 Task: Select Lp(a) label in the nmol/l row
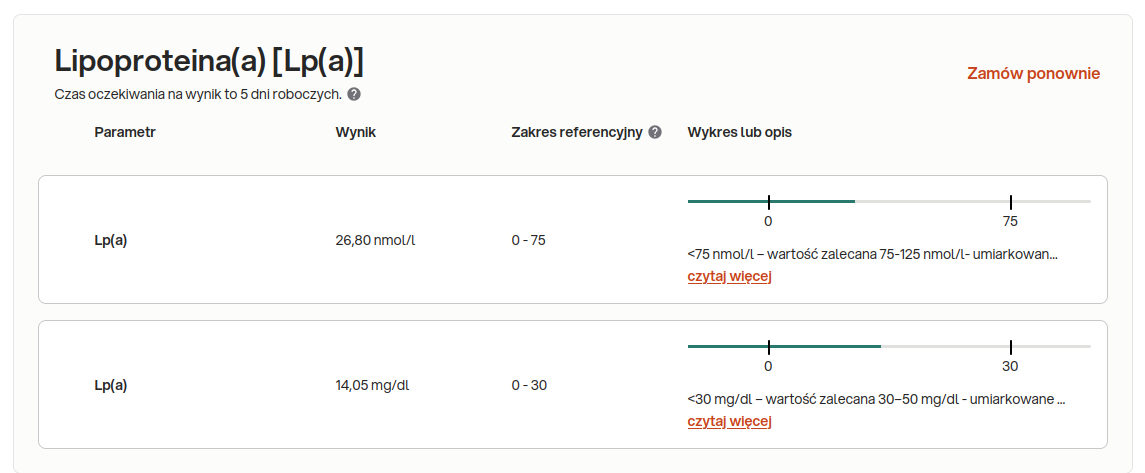coord(111,240)
